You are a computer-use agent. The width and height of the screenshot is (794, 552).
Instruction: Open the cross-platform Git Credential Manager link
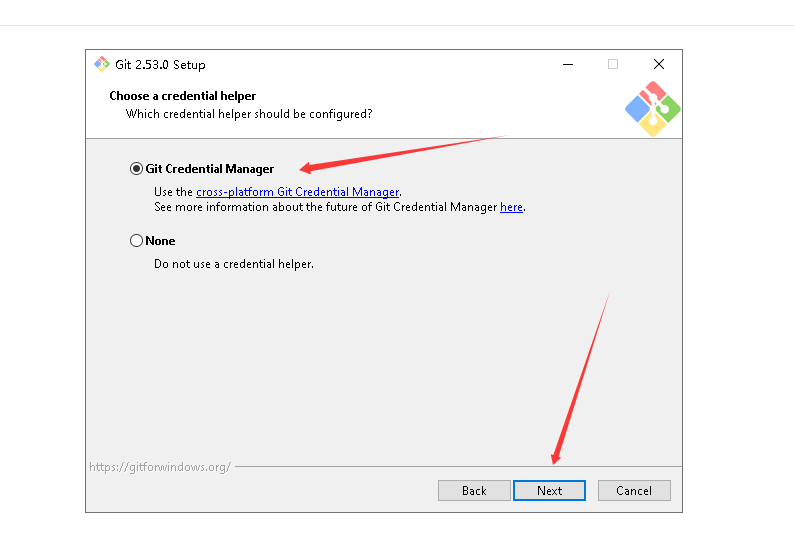[297, 192]
